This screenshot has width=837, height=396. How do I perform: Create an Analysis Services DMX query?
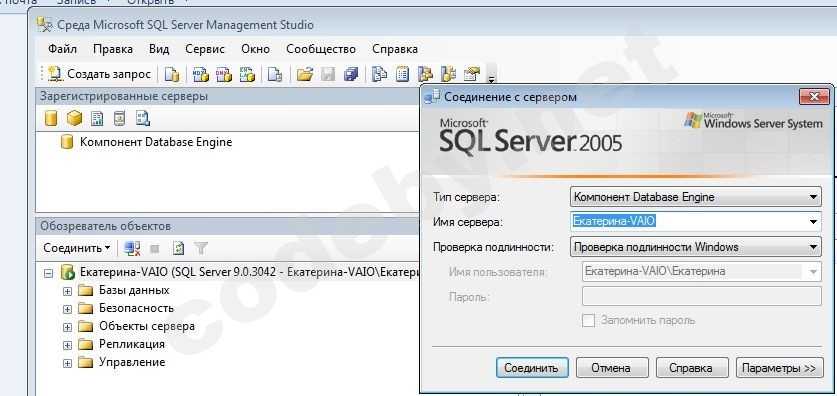coord(224,74)
